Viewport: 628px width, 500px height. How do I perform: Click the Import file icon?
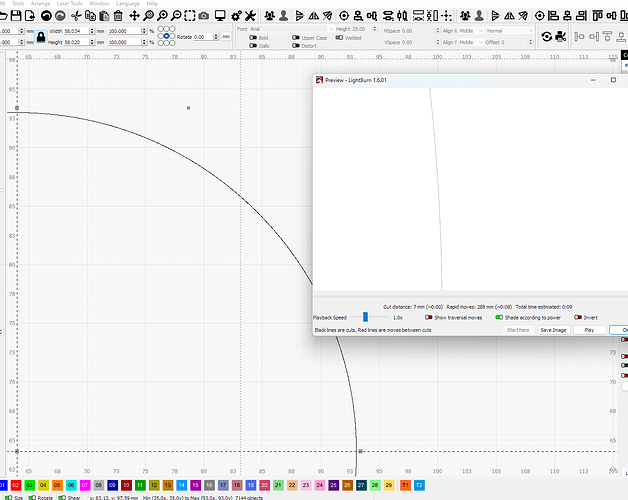pyautogui.click(x=30, y=16)
